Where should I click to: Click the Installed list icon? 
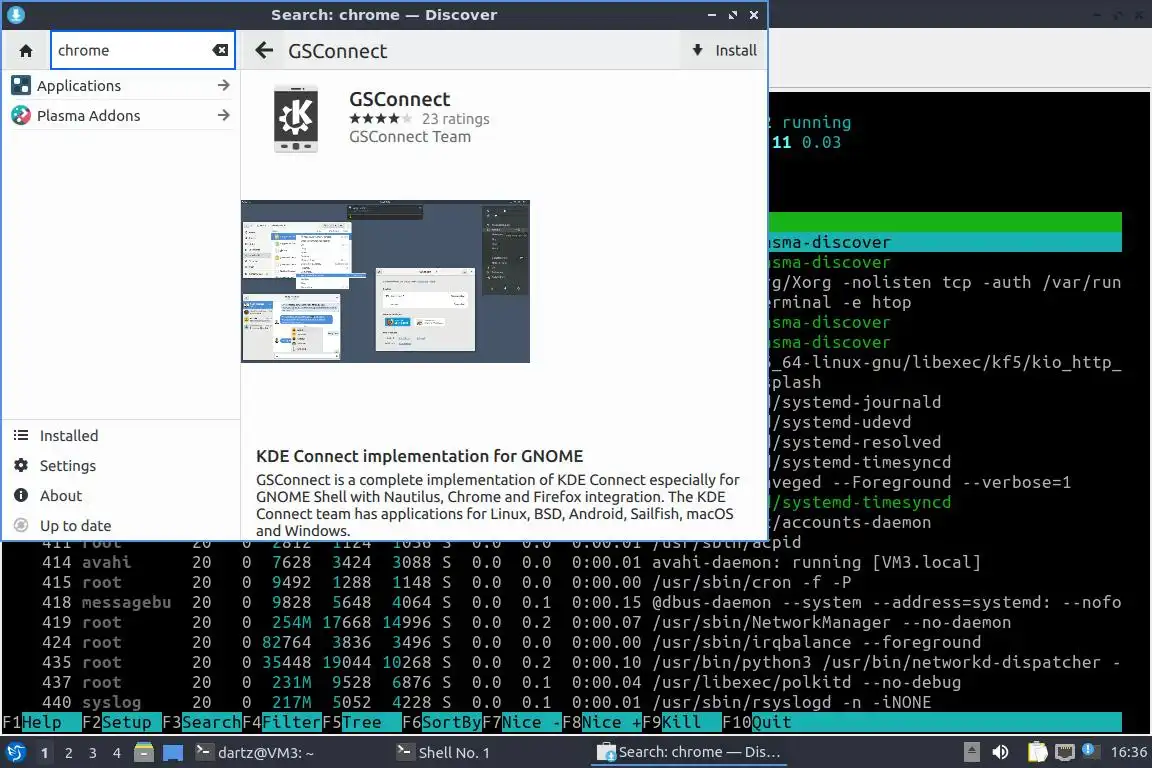21,435
